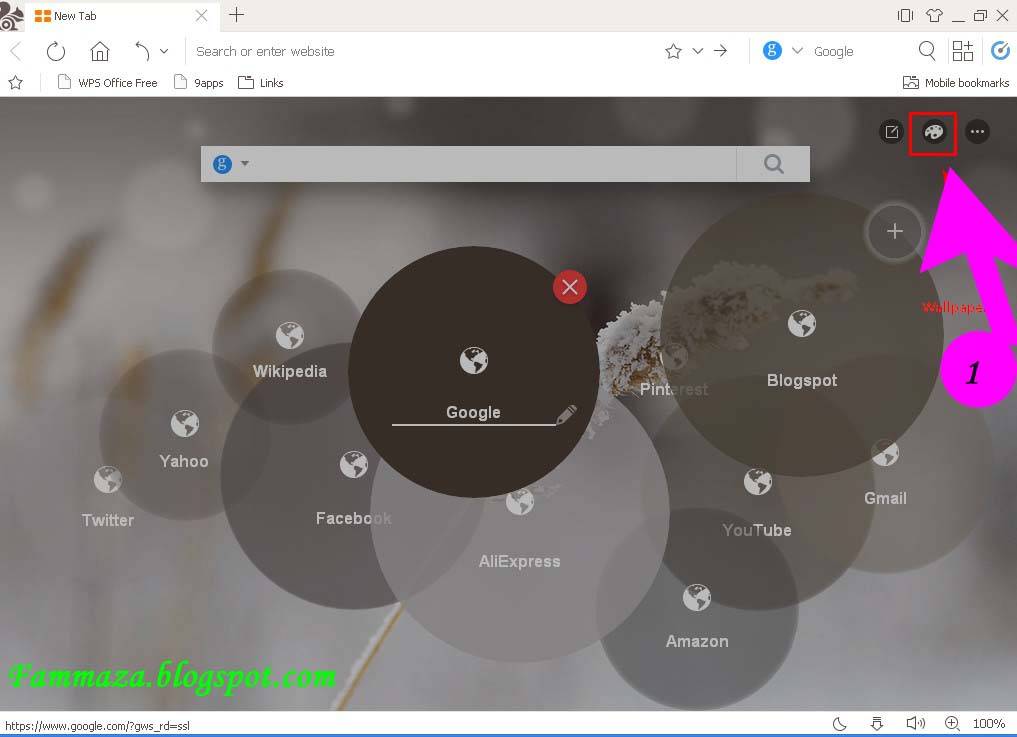Edit the Google dial name with pencil icon

pyautogui.click(x=566, y=415)
